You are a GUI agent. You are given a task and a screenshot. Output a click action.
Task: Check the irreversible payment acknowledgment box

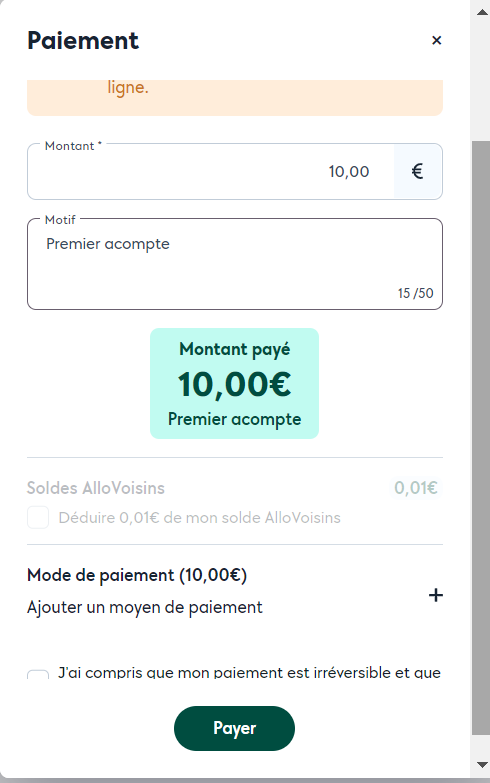(38, 675)
